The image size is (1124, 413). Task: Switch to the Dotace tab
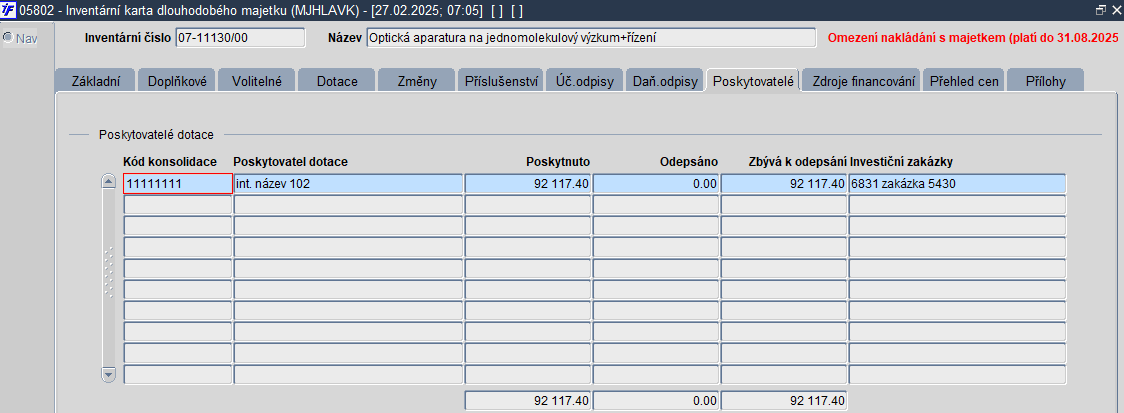[x=337, y=81]
